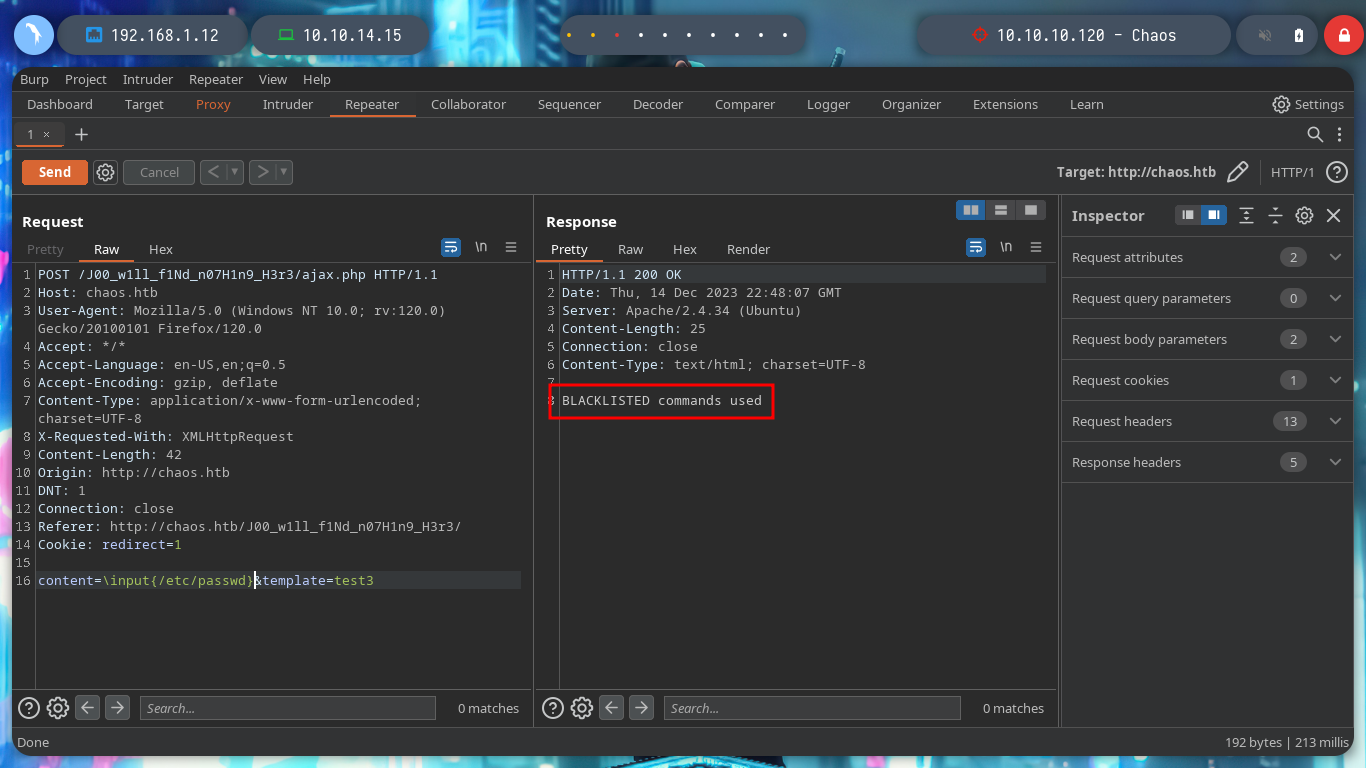This screenshot has height=768, width=1366.
Task: Click response search input field
Action: tap(812, 708)
